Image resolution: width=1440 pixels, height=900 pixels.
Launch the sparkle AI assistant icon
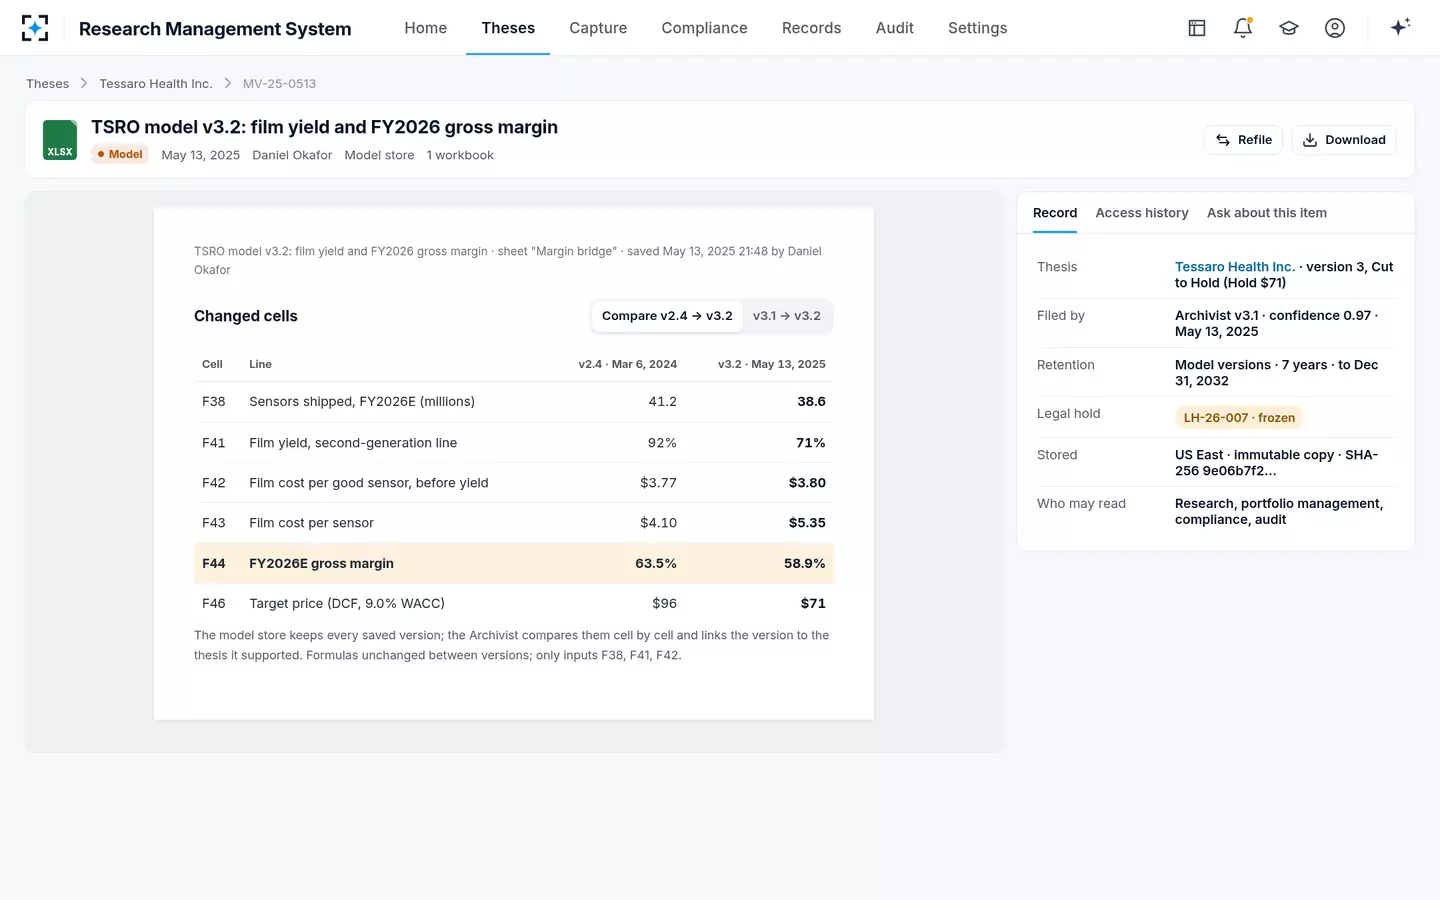tap(1400, 27)
